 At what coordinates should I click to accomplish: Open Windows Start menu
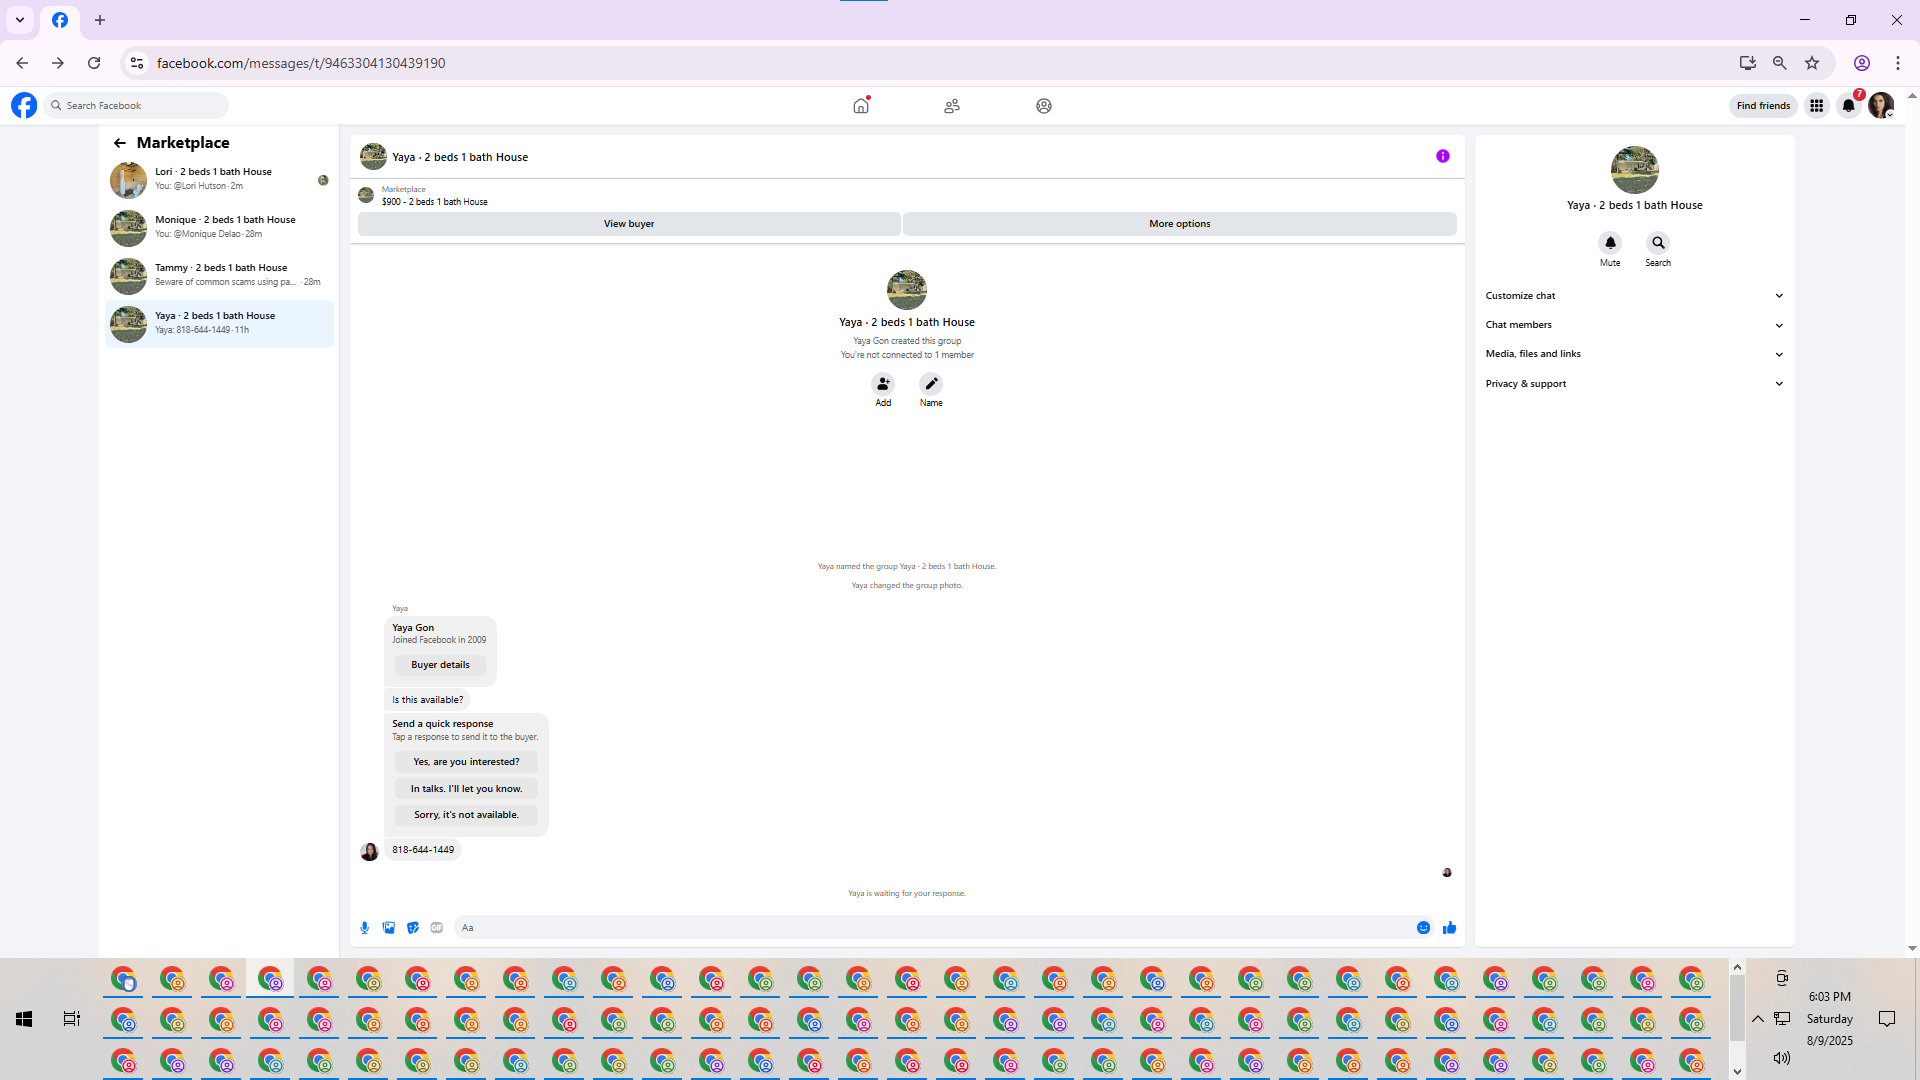[x=24, y=1019]
